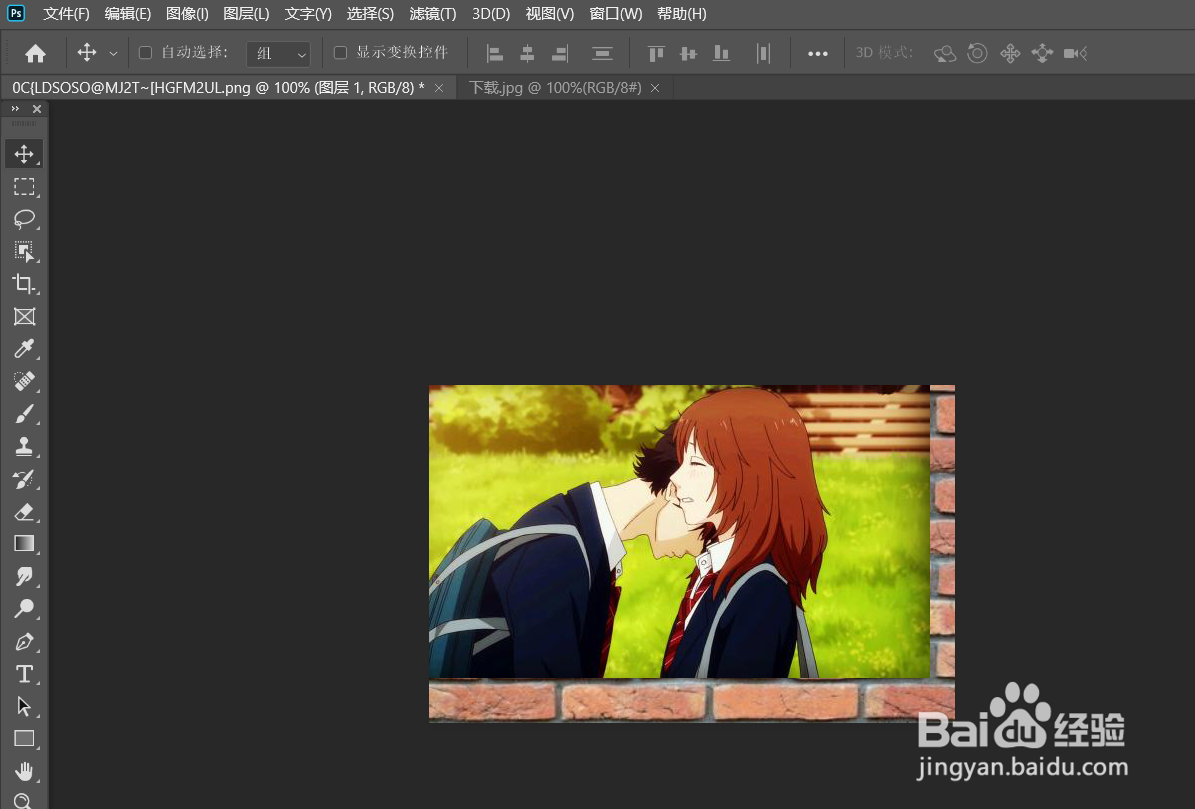Select the Clone Stamp tool

click(24, 446)
